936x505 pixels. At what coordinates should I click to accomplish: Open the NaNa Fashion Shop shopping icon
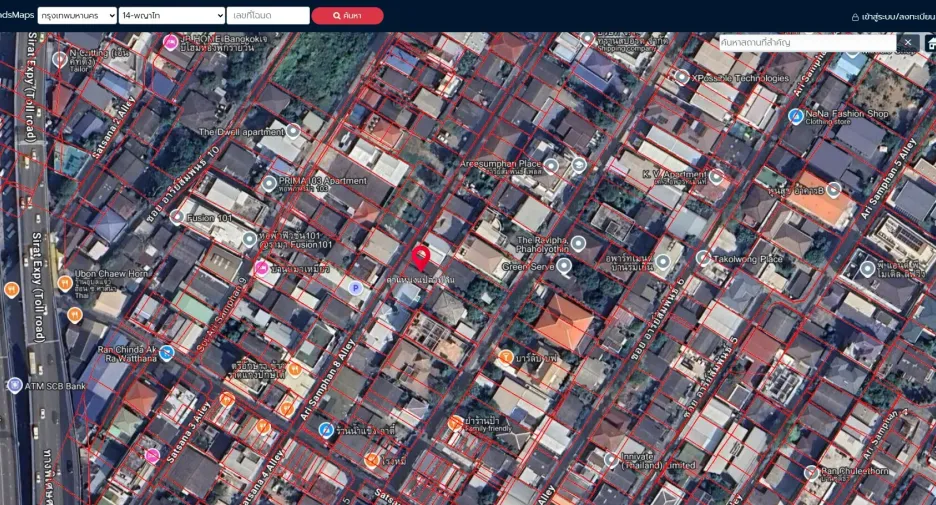click(795, 116)
